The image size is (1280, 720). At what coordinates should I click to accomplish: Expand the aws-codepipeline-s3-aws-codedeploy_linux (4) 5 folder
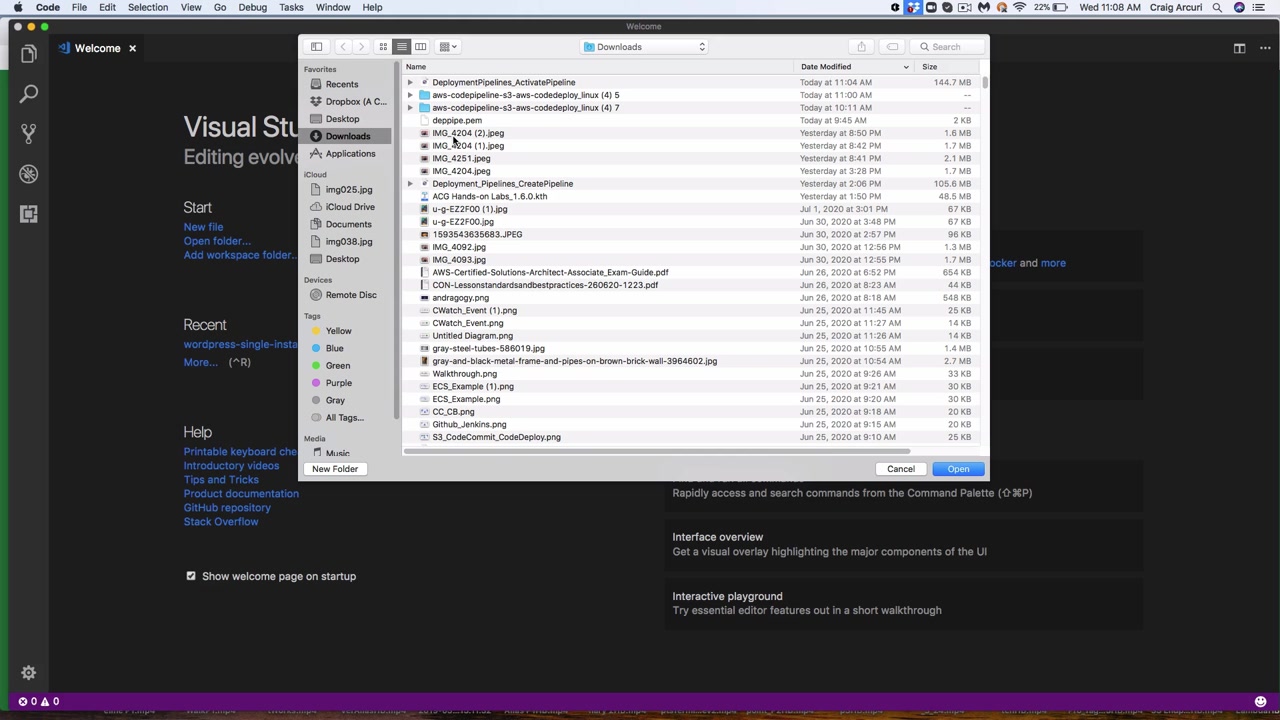410,95
